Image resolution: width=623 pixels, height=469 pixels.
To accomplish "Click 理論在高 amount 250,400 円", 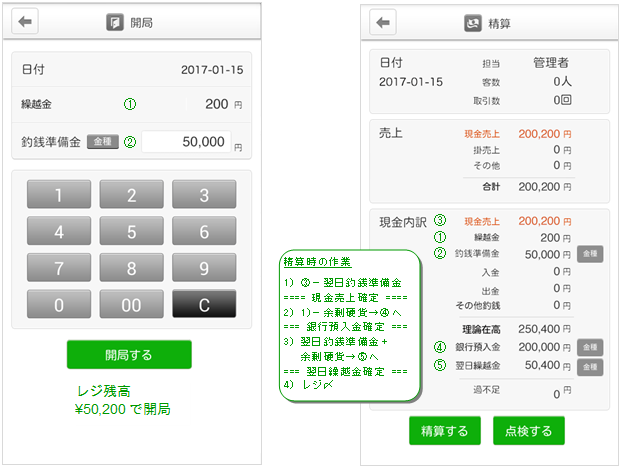I will point(545,329).
